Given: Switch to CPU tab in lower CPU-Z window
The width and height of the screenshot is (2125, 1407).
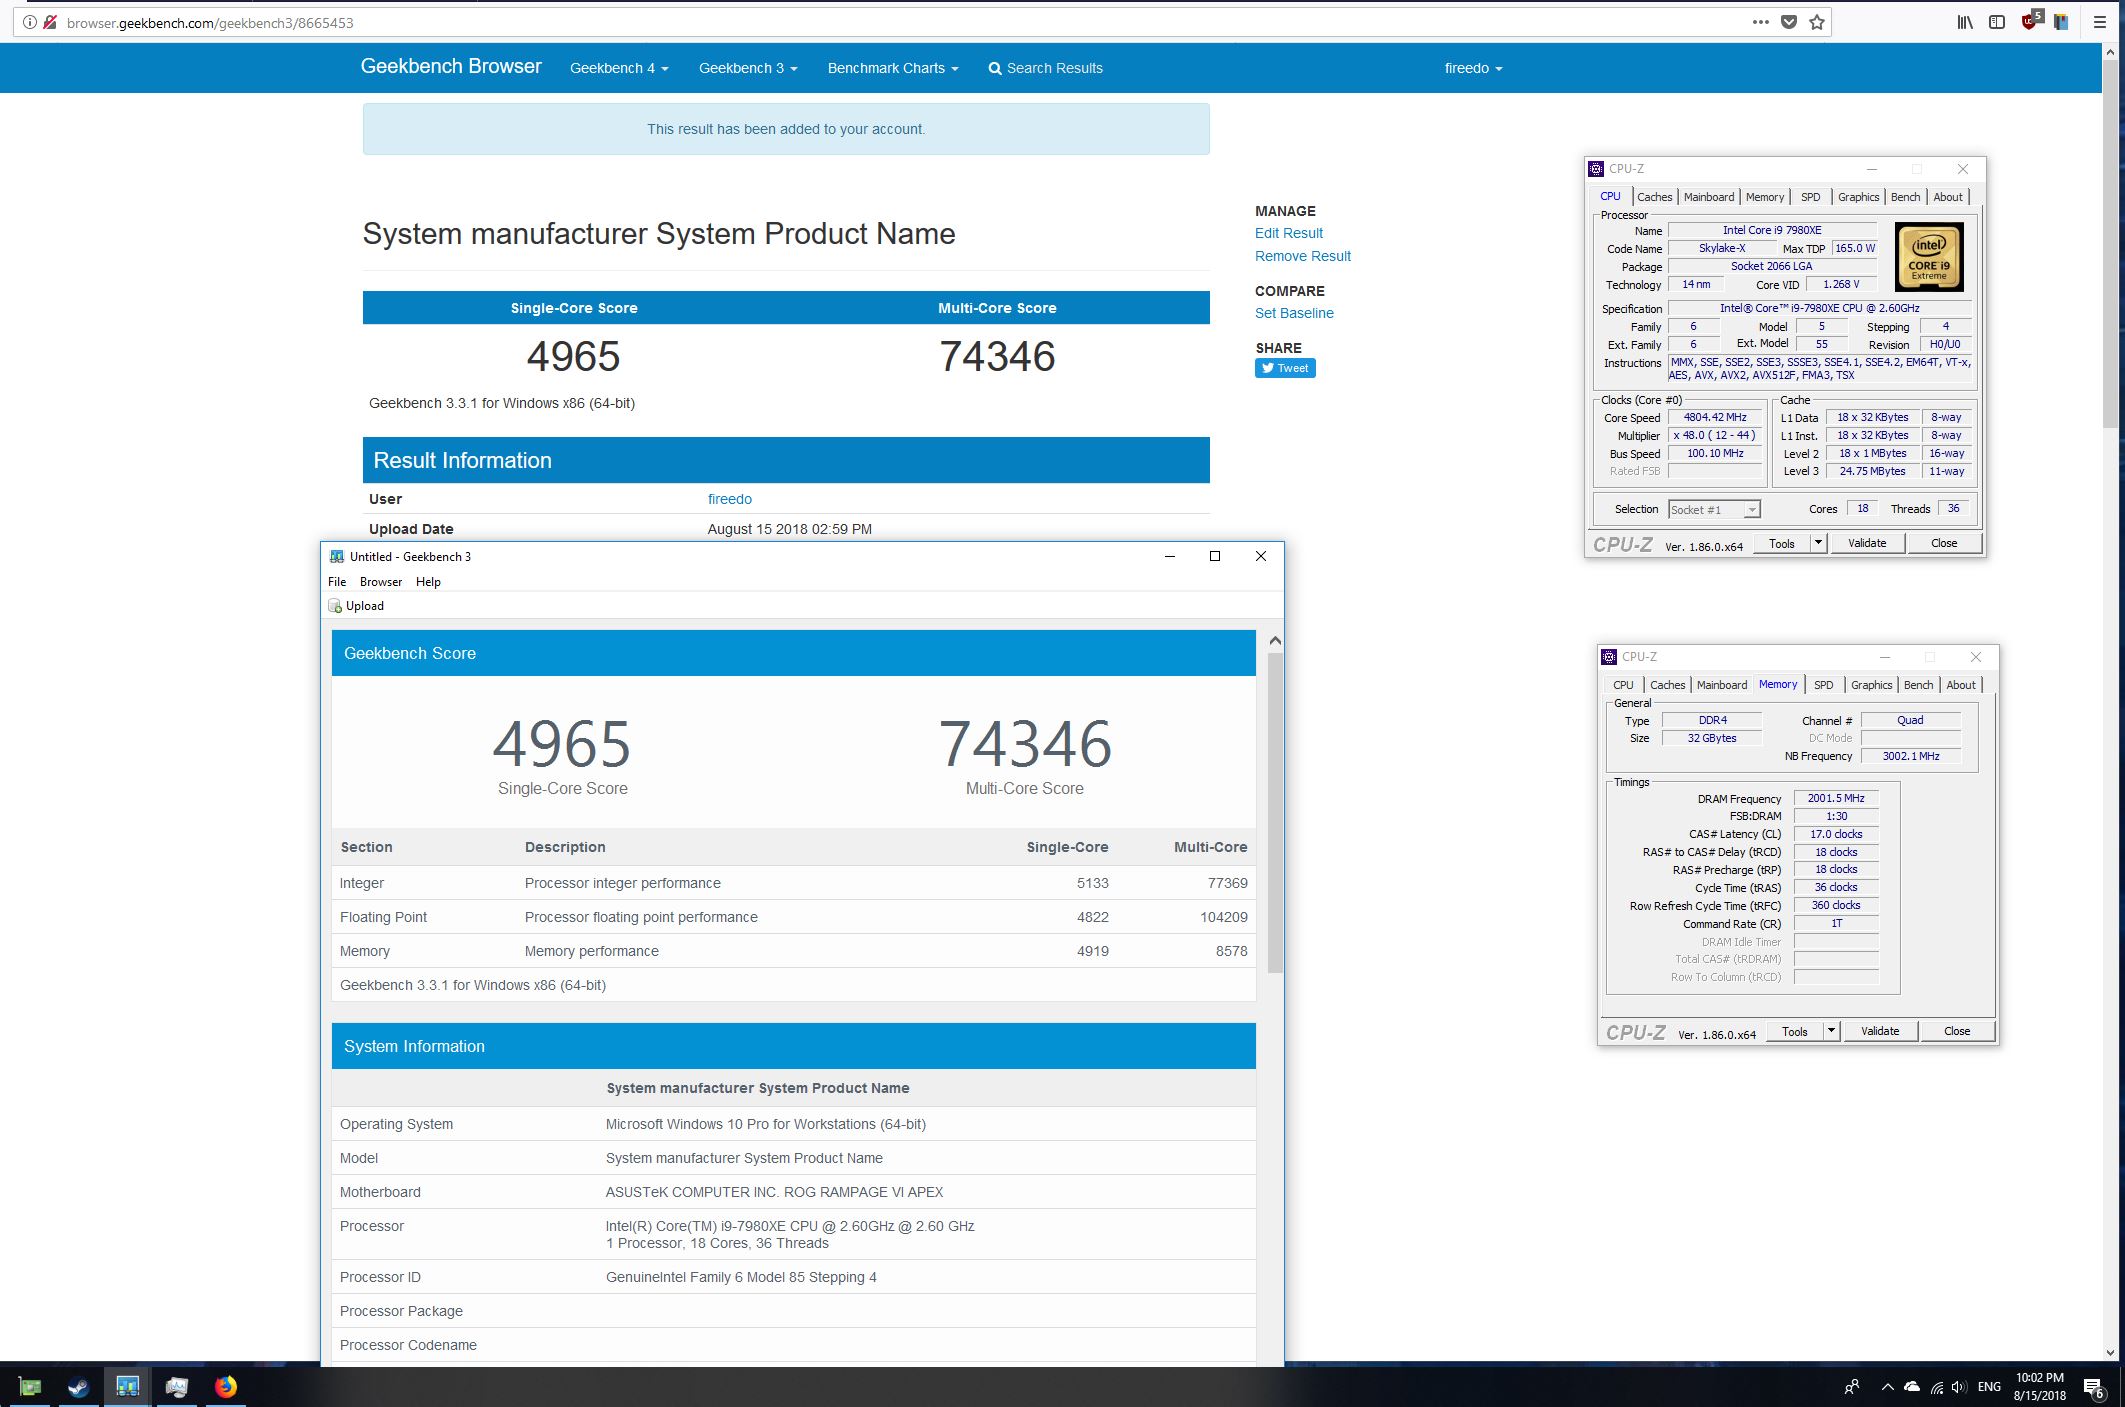Looking at the screenshot, I should click(1623, 685).
